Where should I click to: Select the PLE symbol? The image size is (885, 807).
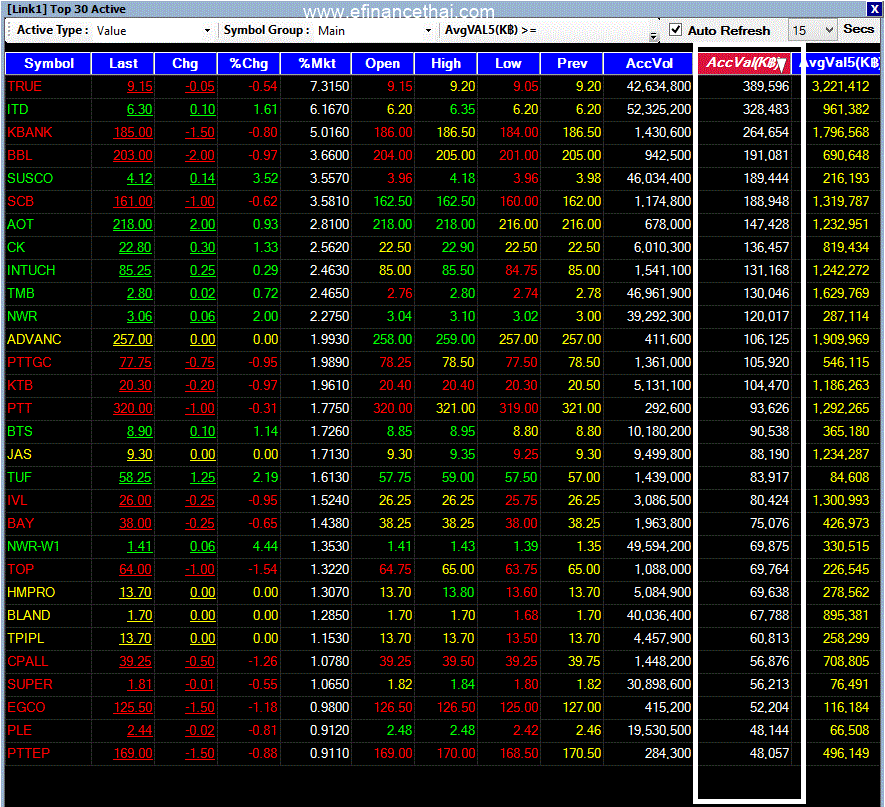(19, 730)
